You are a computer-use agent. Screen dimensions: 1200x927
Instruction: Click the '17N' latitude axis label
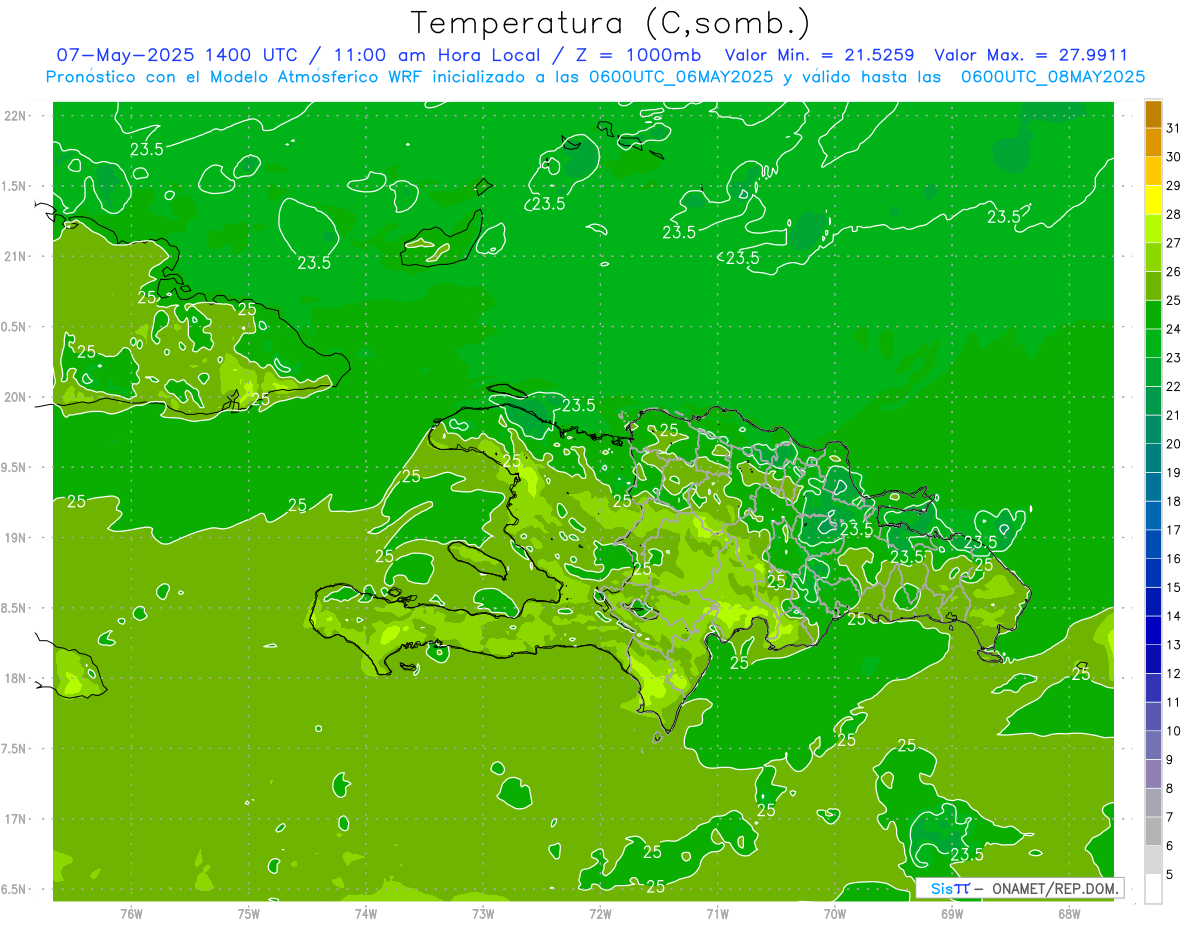[15, 819]
